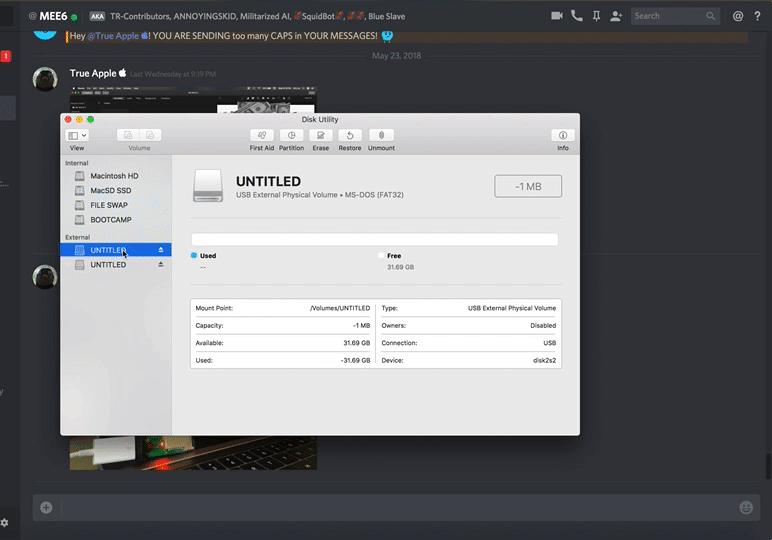Run First Aid on the selected volume
Image resolution: width=772 pixels, height=540 pixels.
click(x=261, y=135)
